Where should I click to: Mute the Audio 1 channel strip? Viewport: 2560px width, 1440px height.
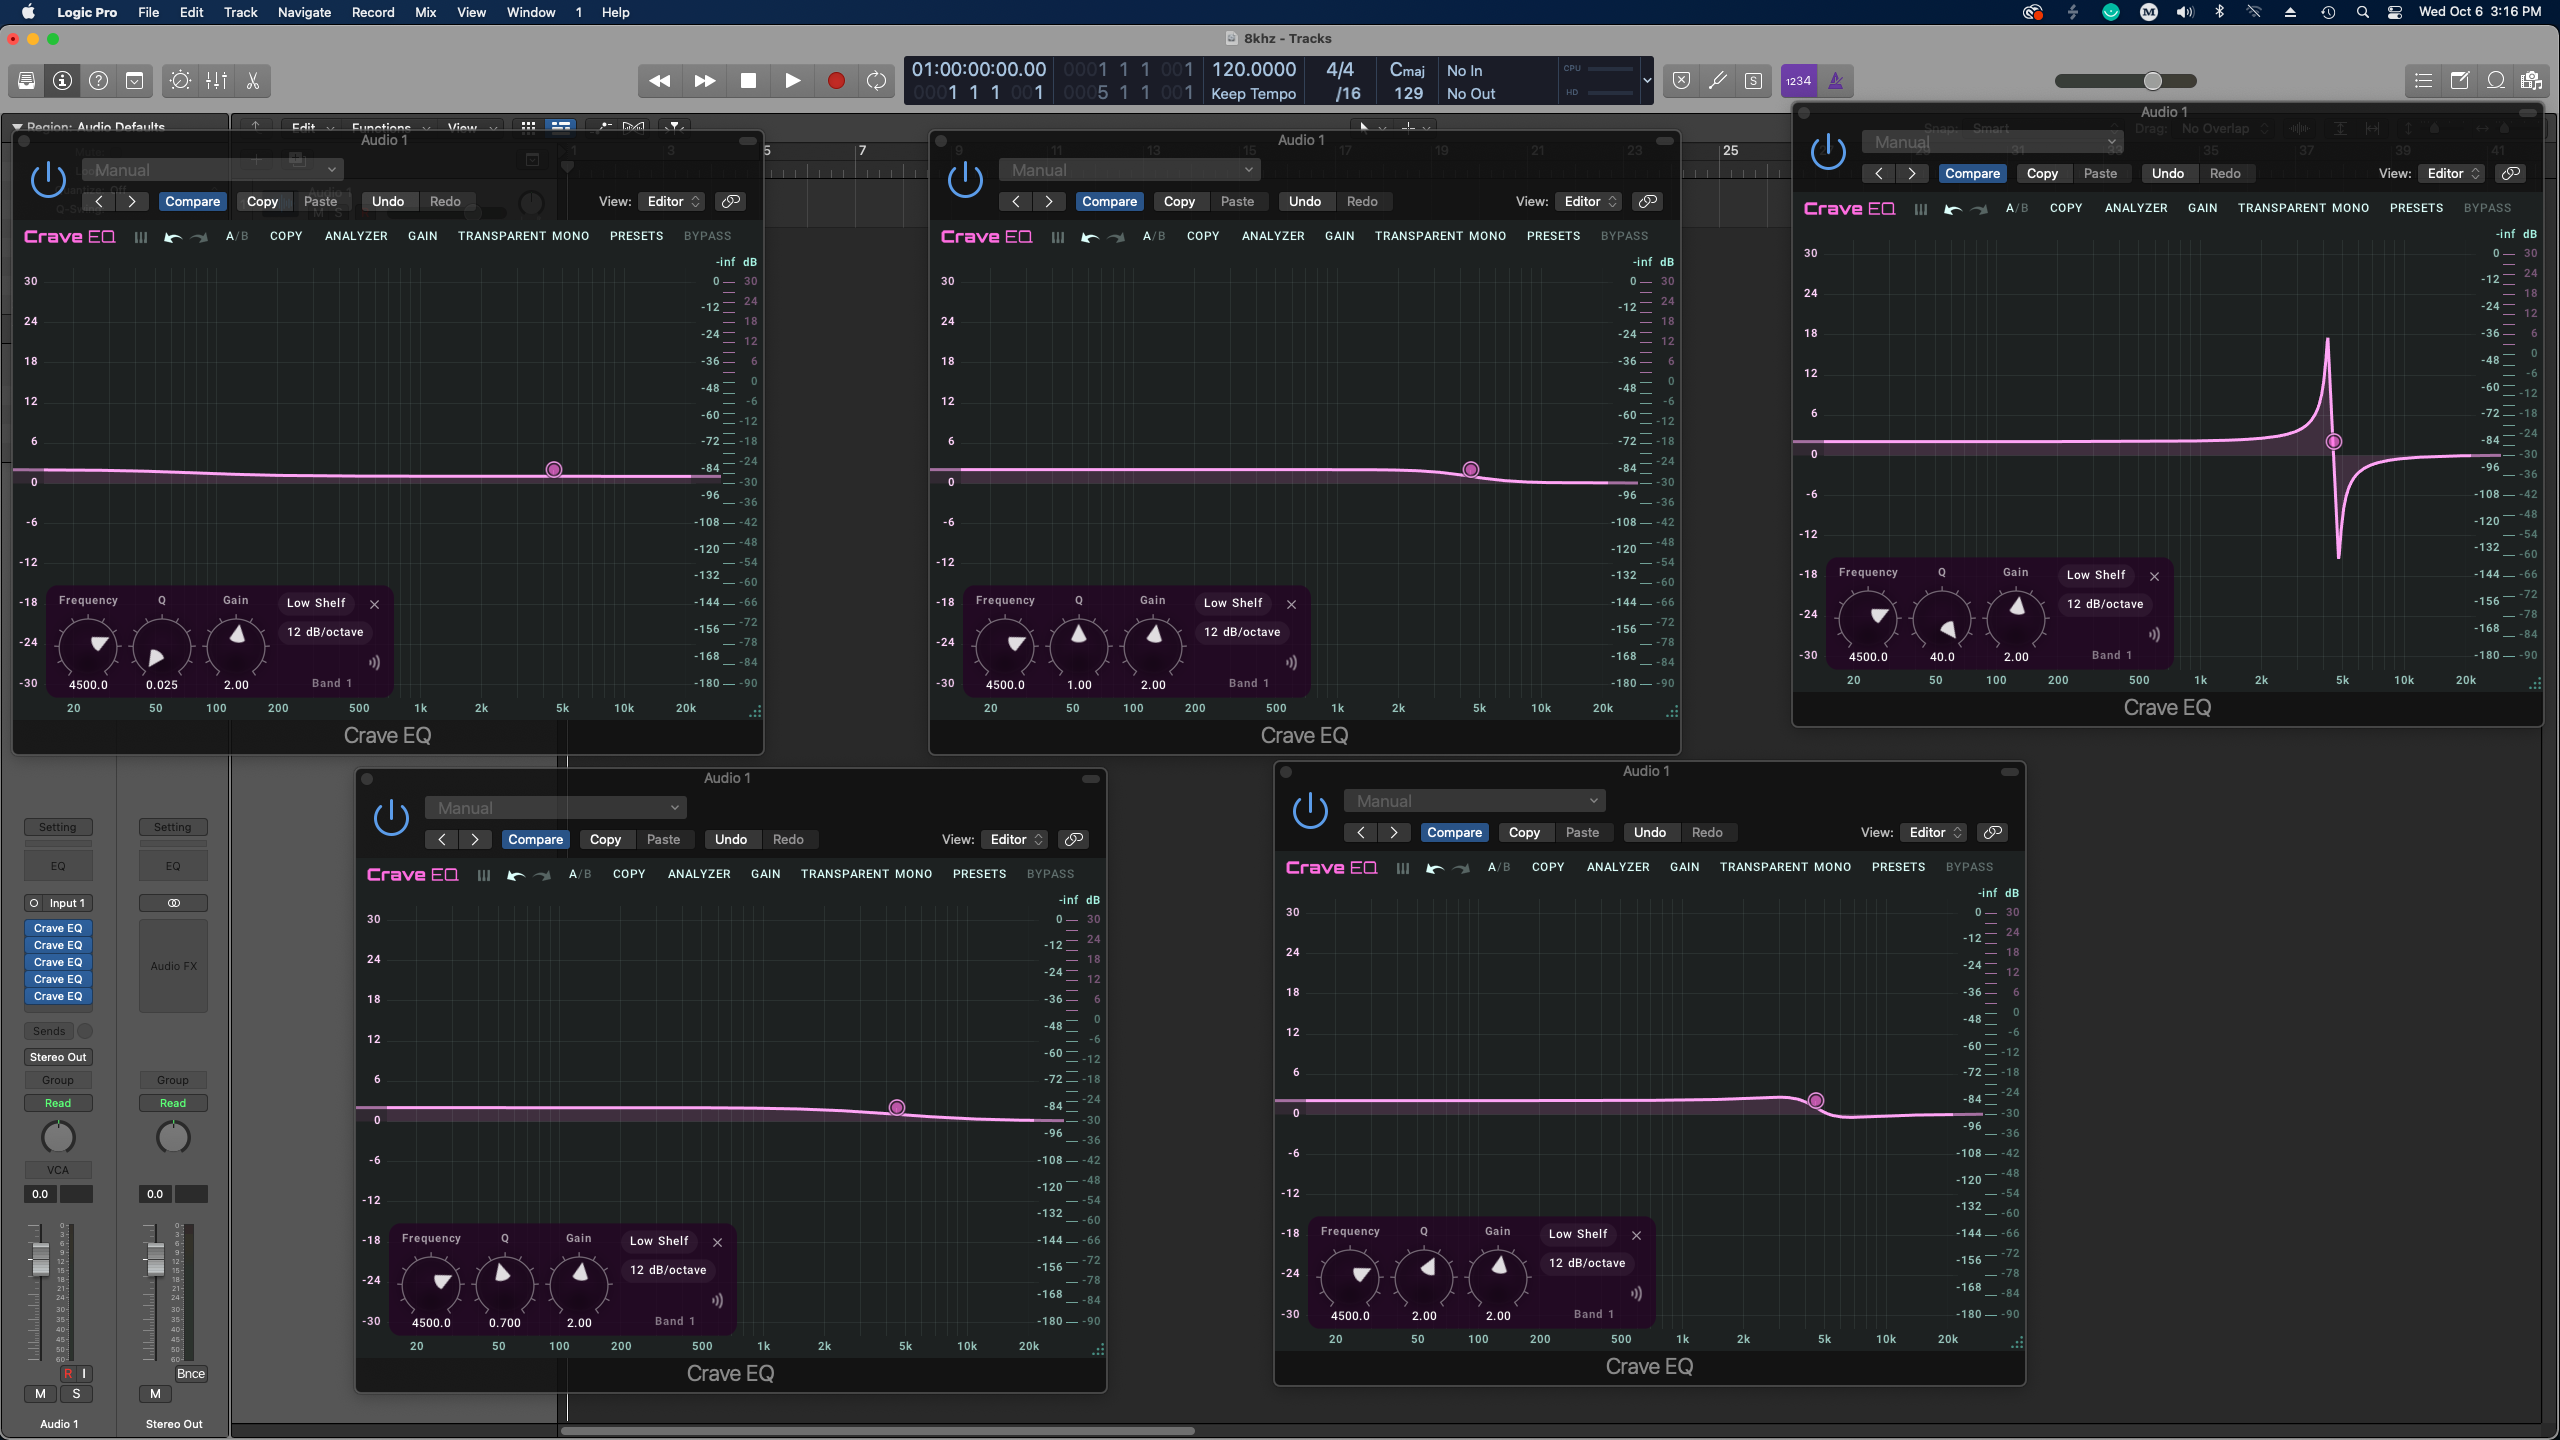40,1393
